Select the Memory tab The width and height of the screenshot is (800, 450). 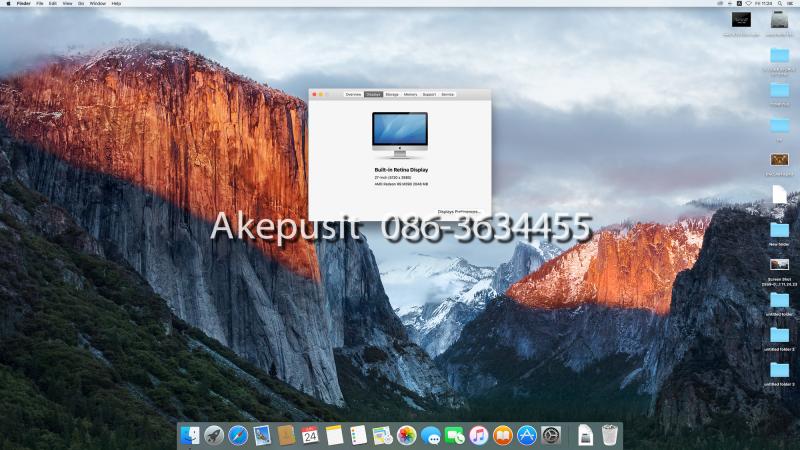(410, 94)
